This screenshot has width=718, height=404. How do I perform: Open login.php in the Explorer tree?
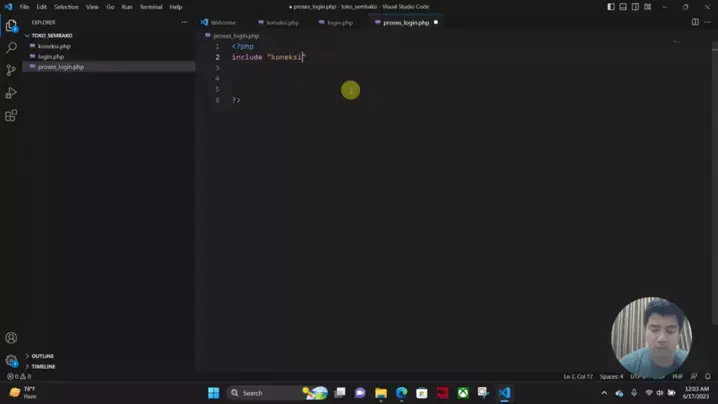tap(51, 57)
